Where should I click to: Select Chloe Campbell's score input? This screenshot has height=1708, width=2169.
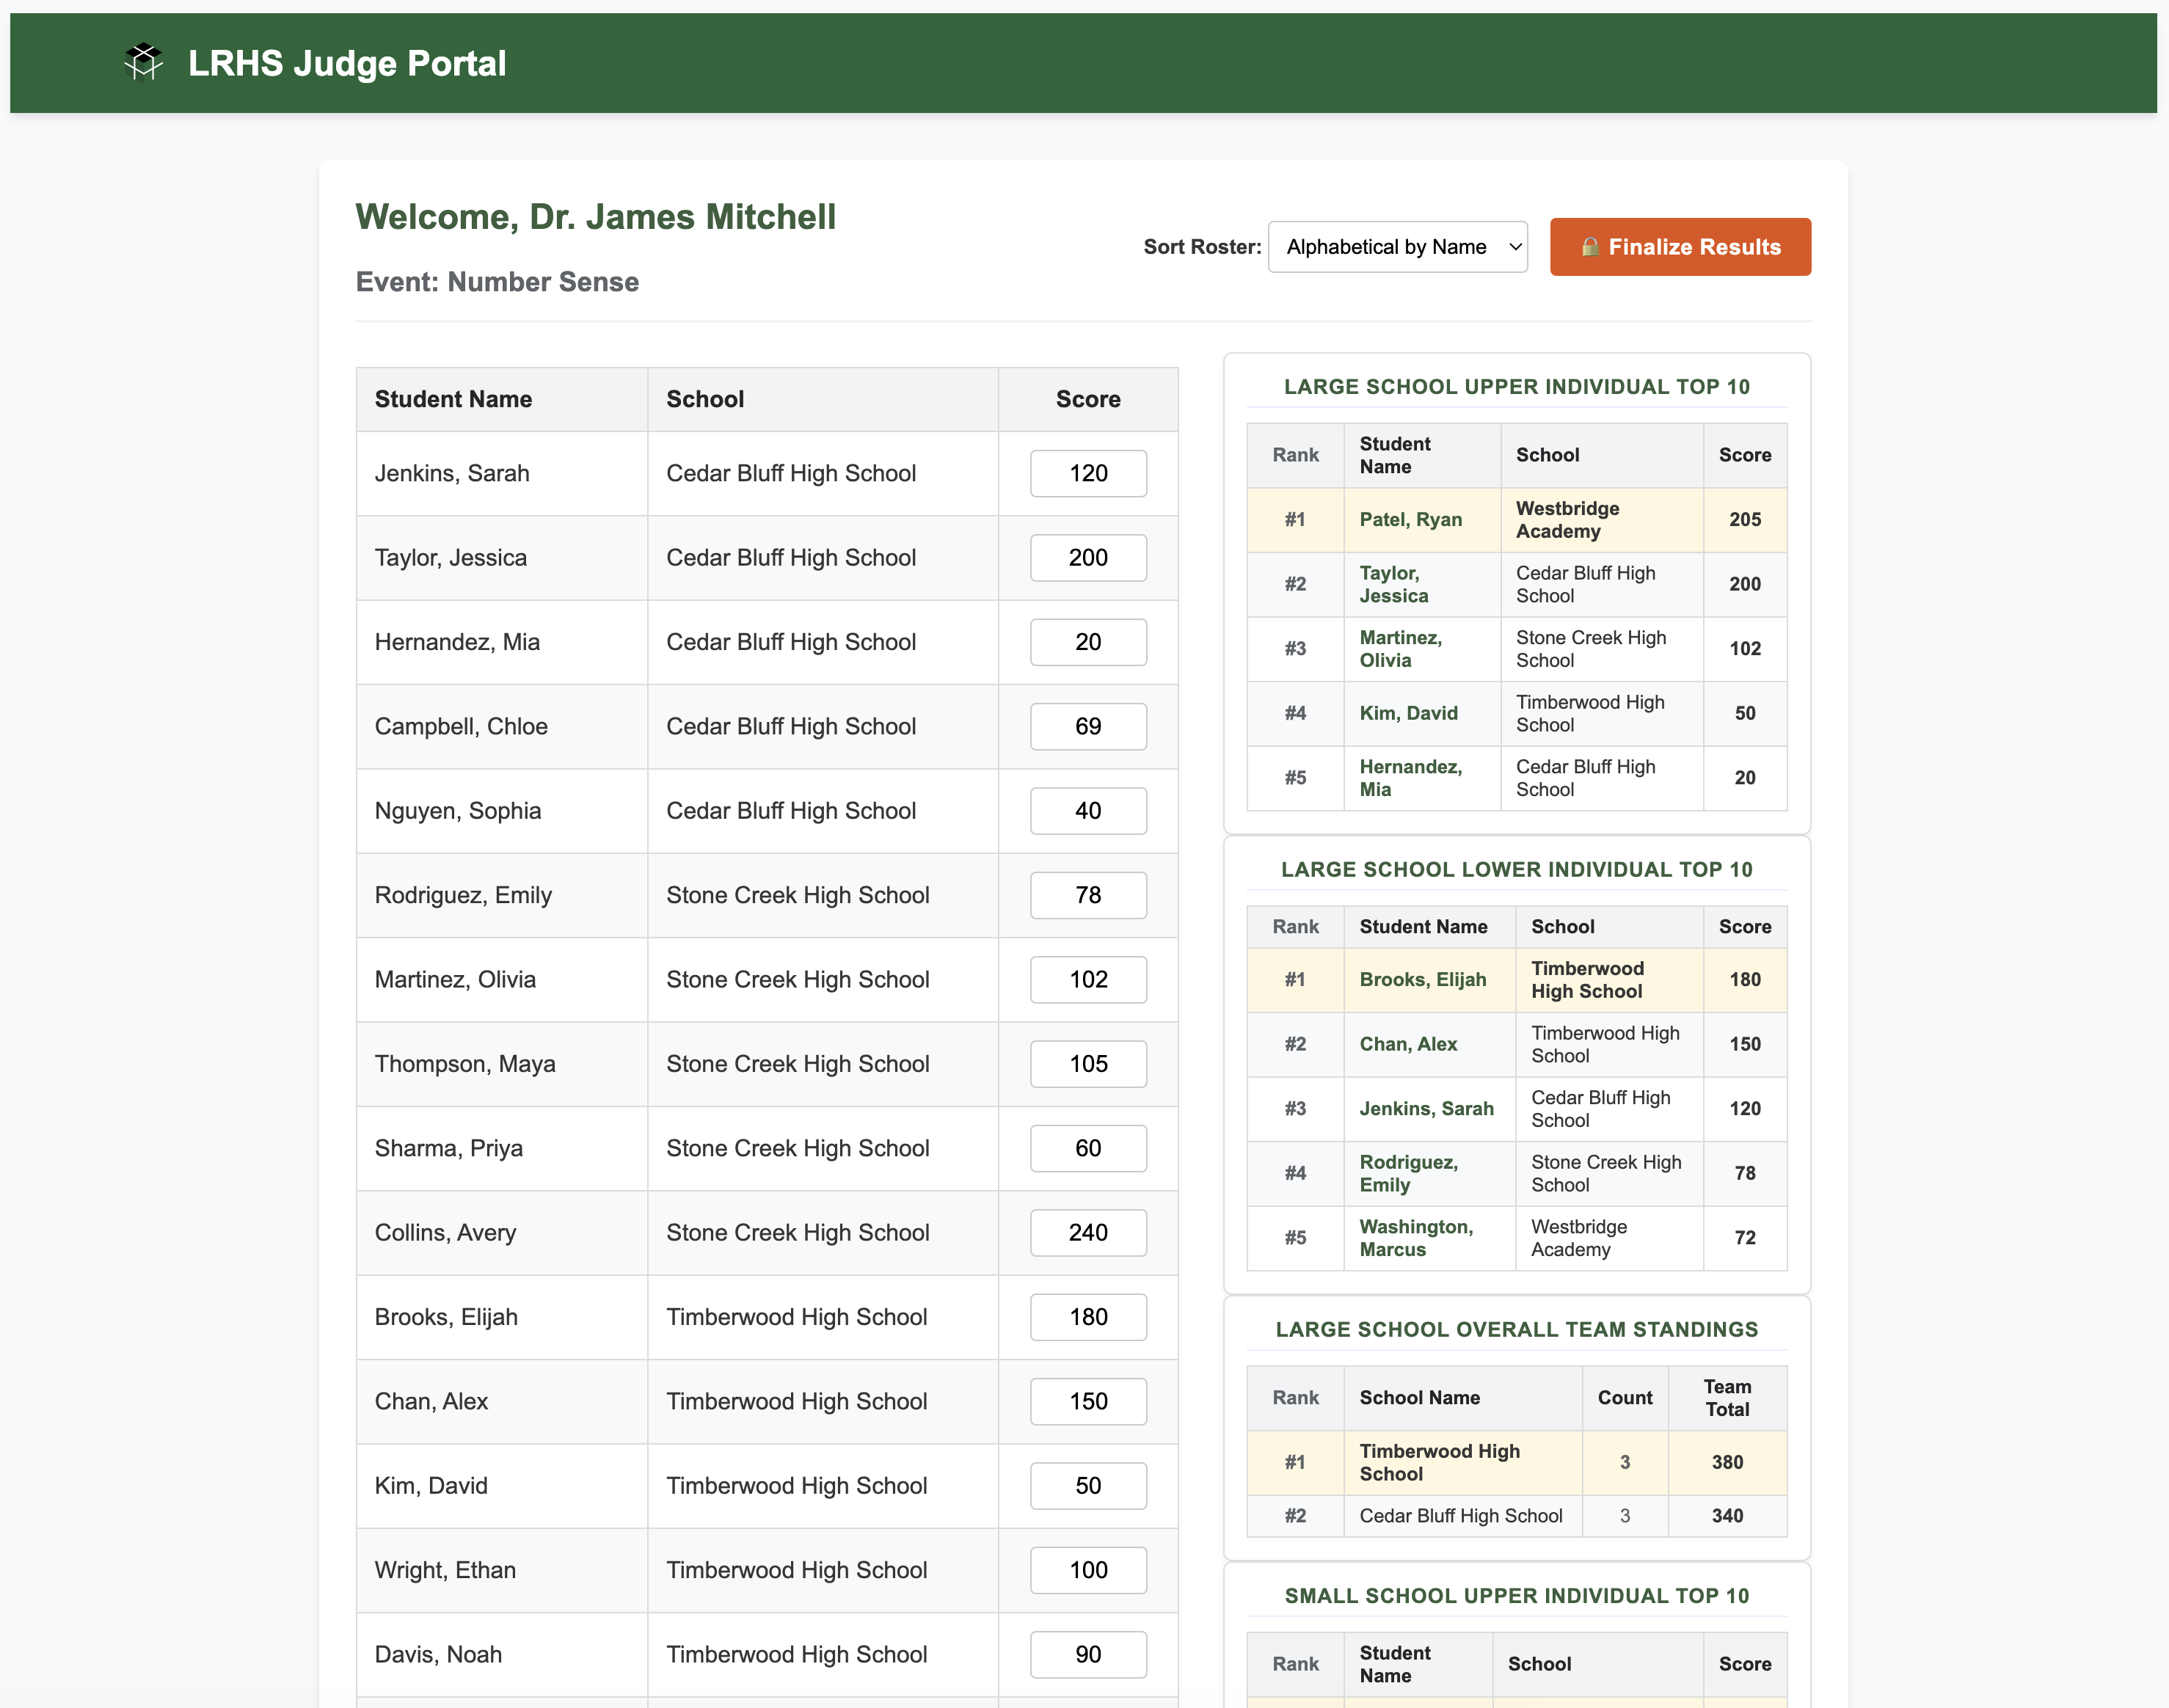1088,726
